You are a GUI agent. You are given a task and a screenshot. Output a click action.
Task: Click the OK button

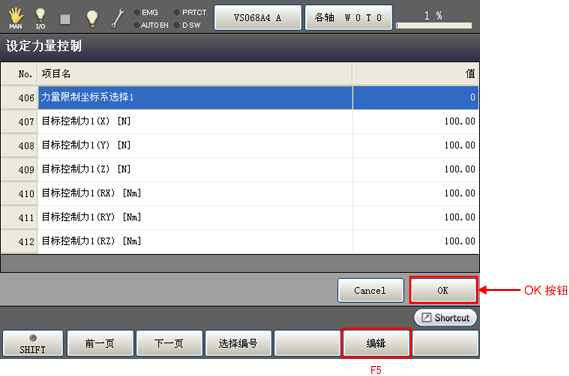click(x=443, y=290)
